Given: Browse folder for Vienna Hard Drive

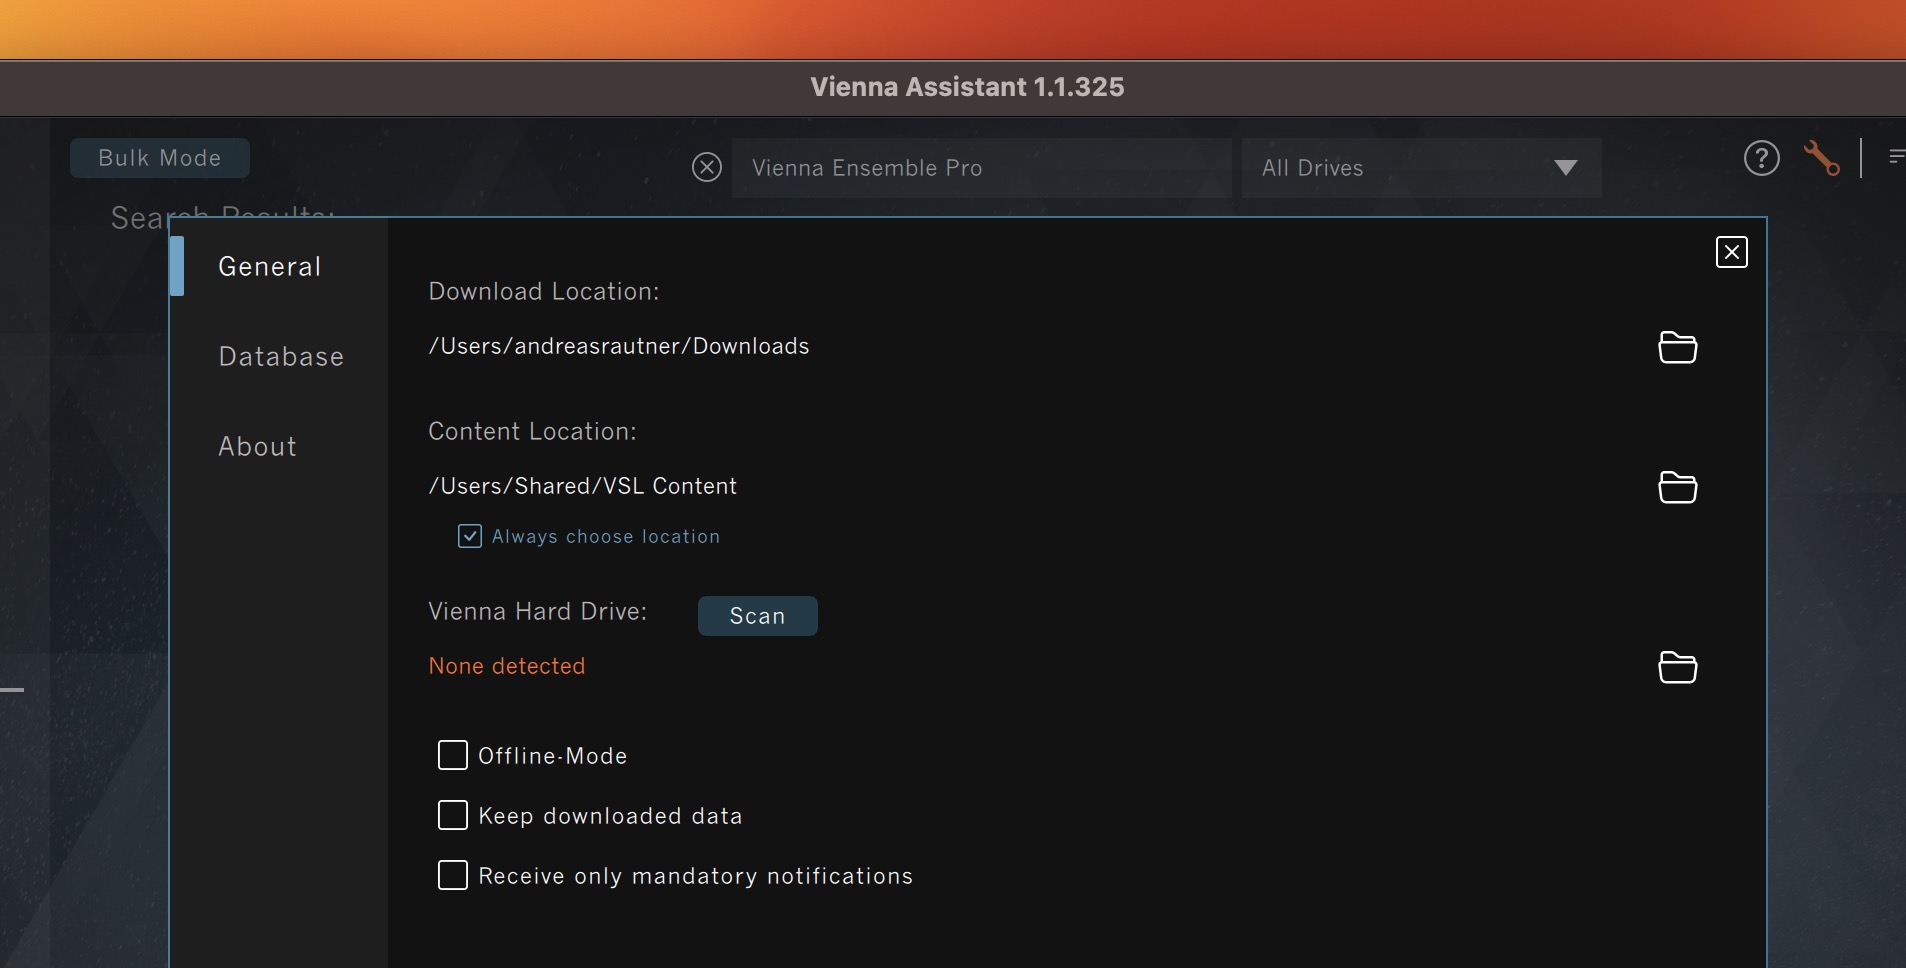Looking at the screenshot, I should click(1677, 667).
